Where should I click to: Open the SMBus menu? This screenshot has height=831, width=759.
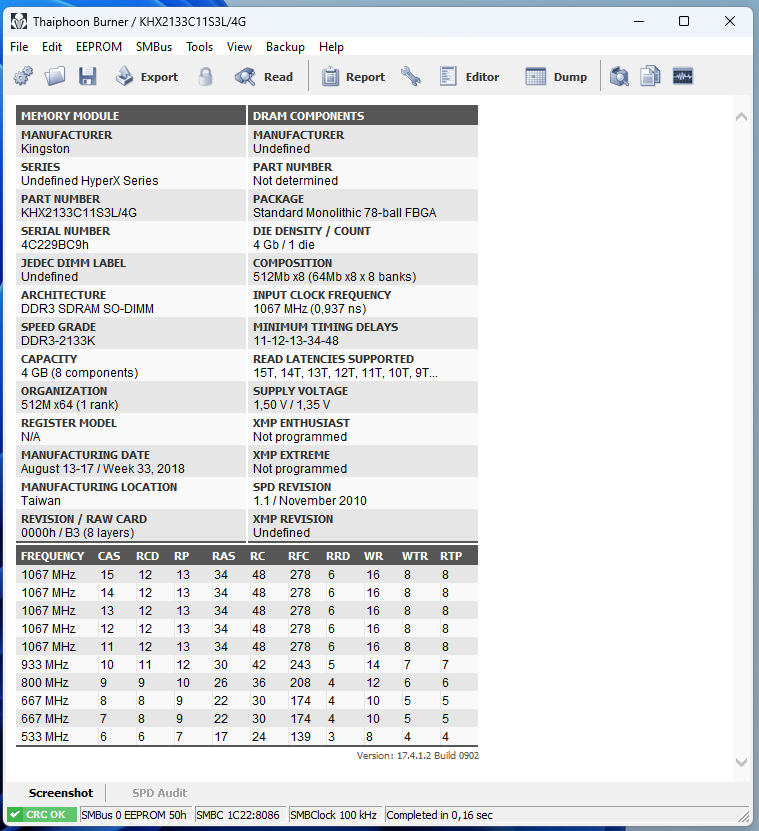click(x=154, y=47)
